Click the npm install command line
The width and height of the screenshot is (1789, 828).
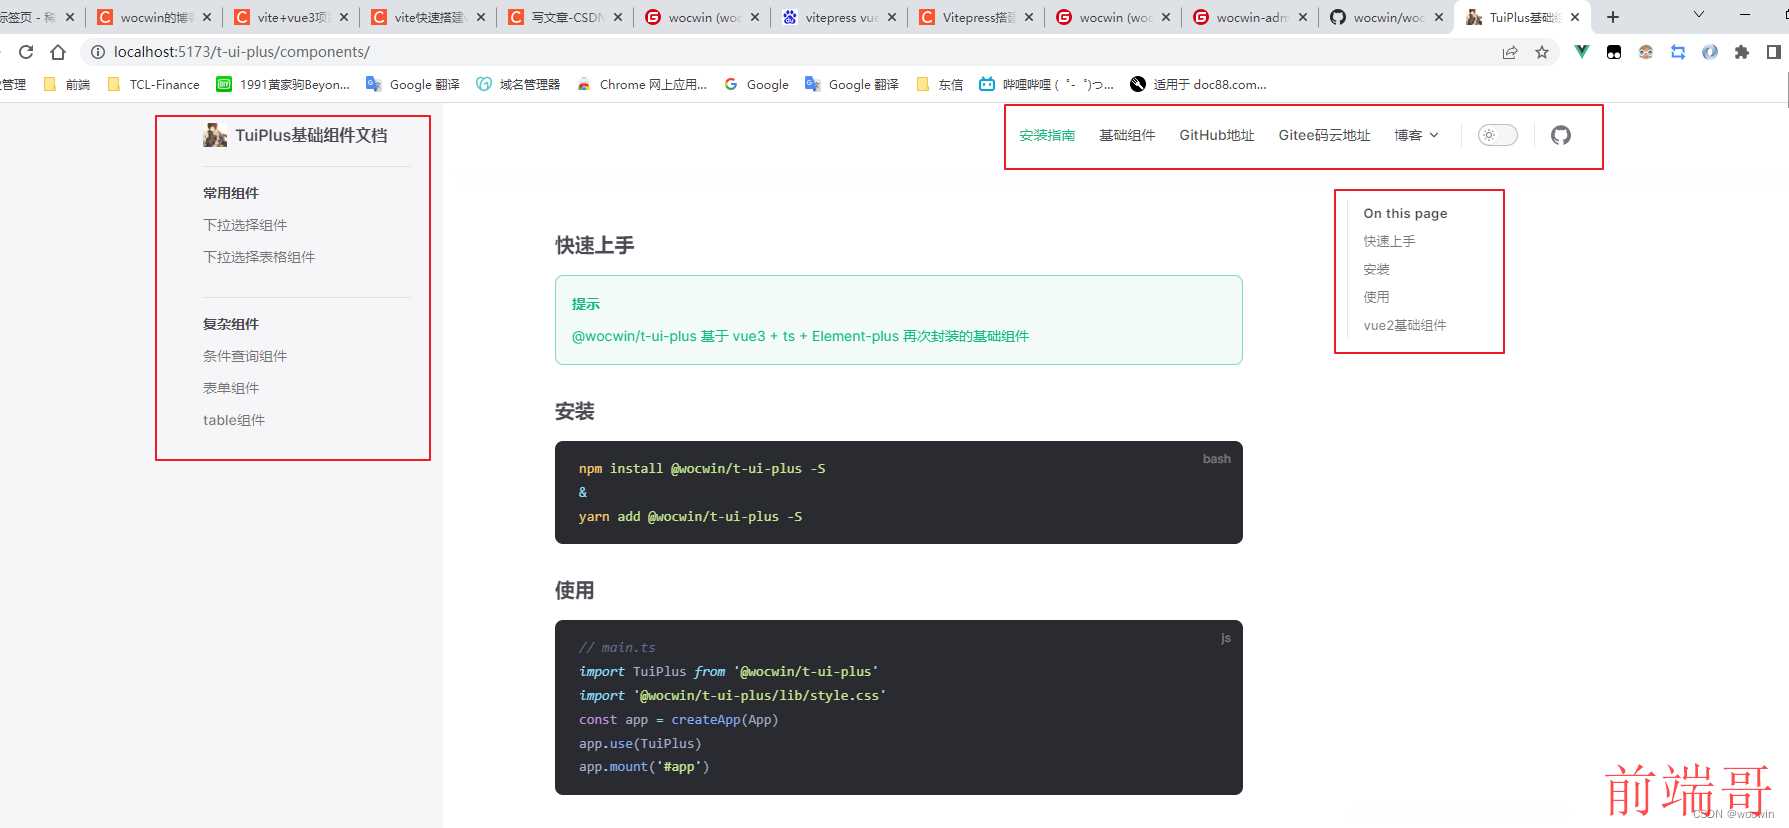(x=702, y=468)
